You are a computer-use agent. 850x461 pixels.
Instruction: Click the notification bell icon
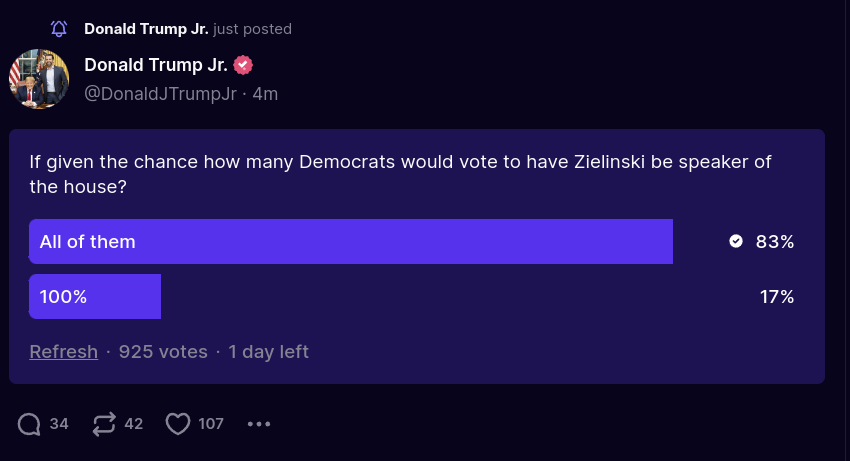(x=59, y=29)
